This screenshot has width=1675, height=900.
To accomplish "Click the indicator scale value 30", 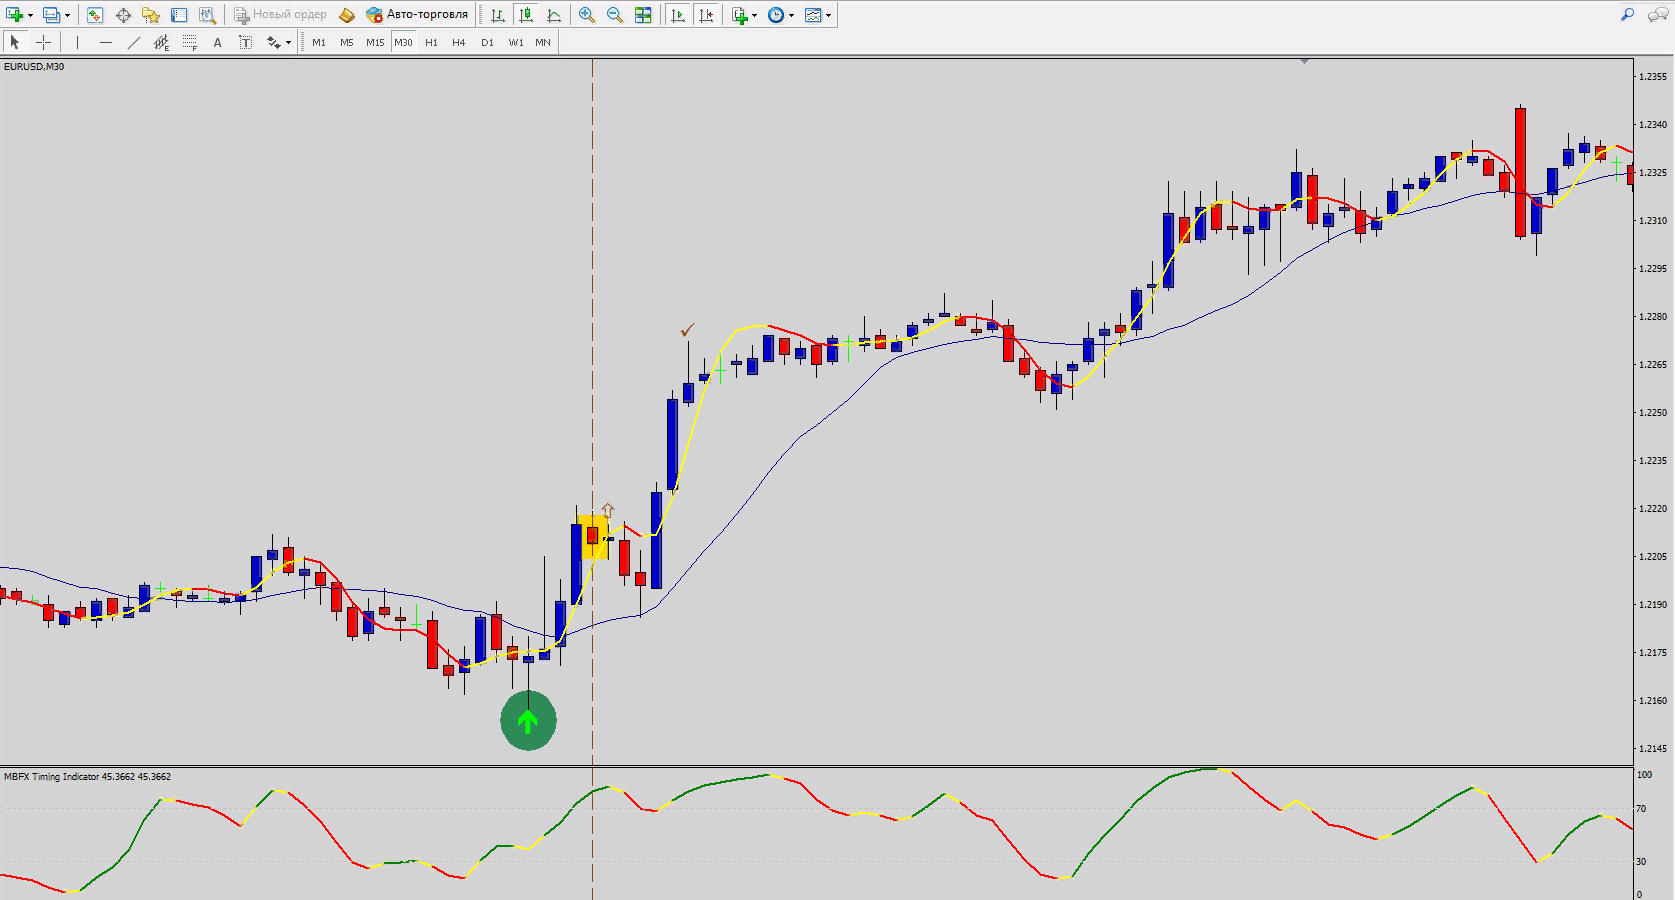I will [1641, 861].
